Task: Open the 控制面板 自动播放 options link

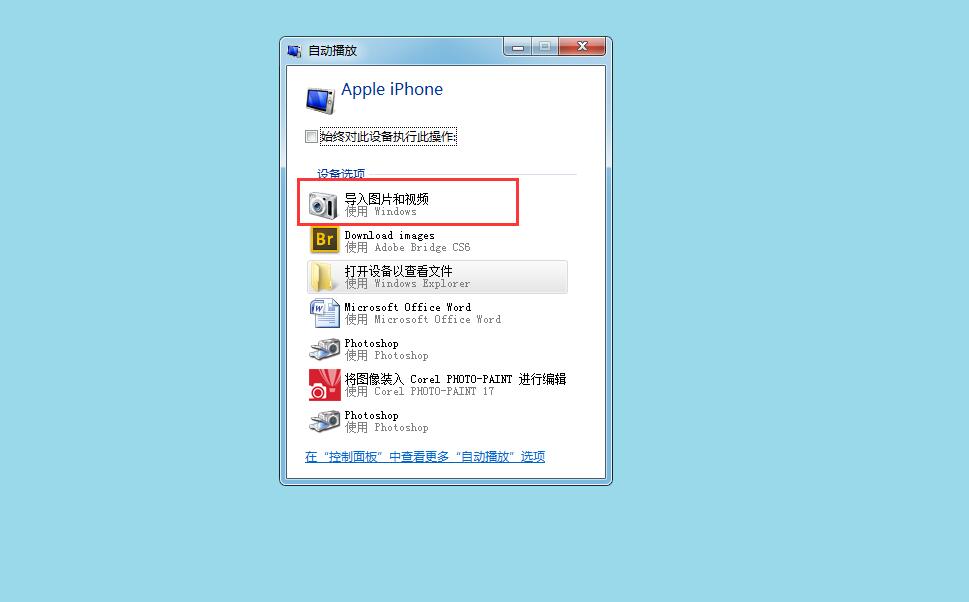Action: pyautogui.click(x=425, y=457)
